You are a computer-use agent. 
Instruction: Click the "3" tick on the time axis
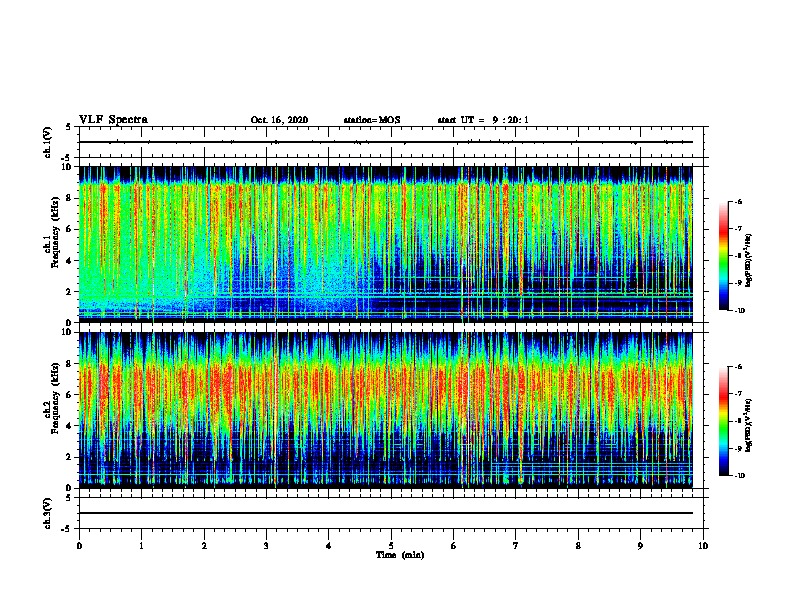tap(266, 546)
